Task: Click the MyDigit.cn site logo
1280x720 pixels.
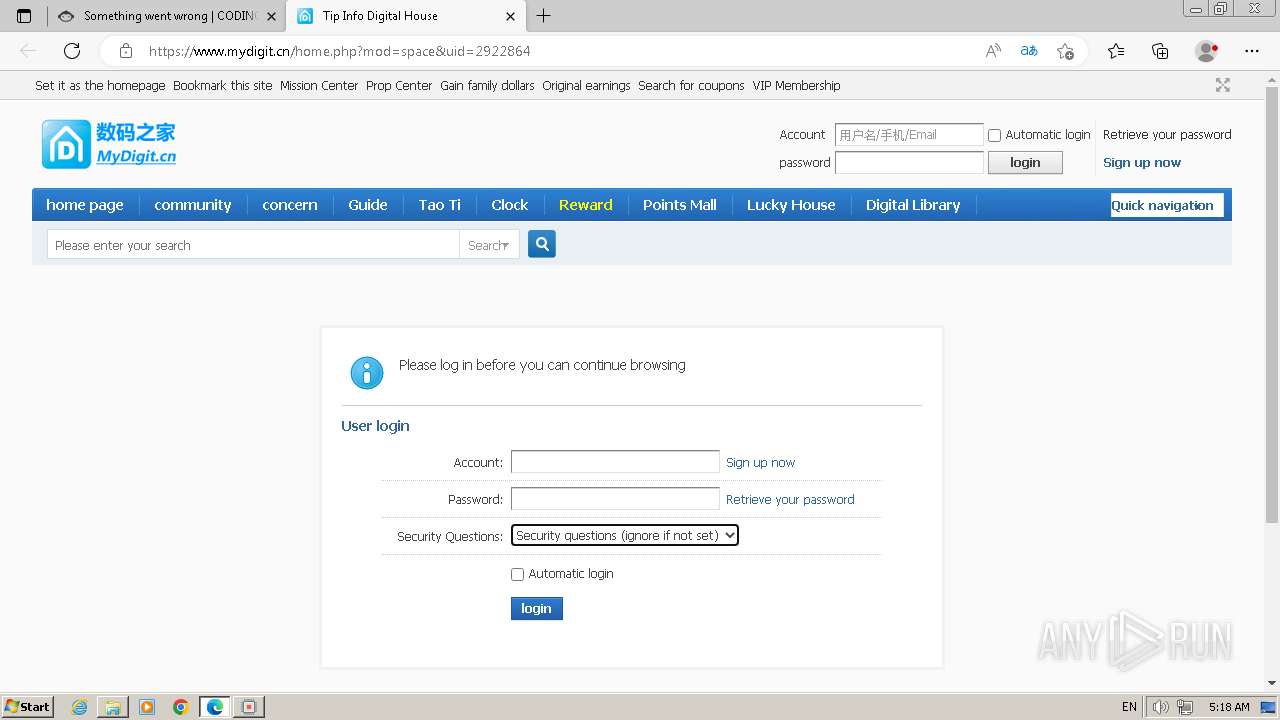Action: point(109,144)
